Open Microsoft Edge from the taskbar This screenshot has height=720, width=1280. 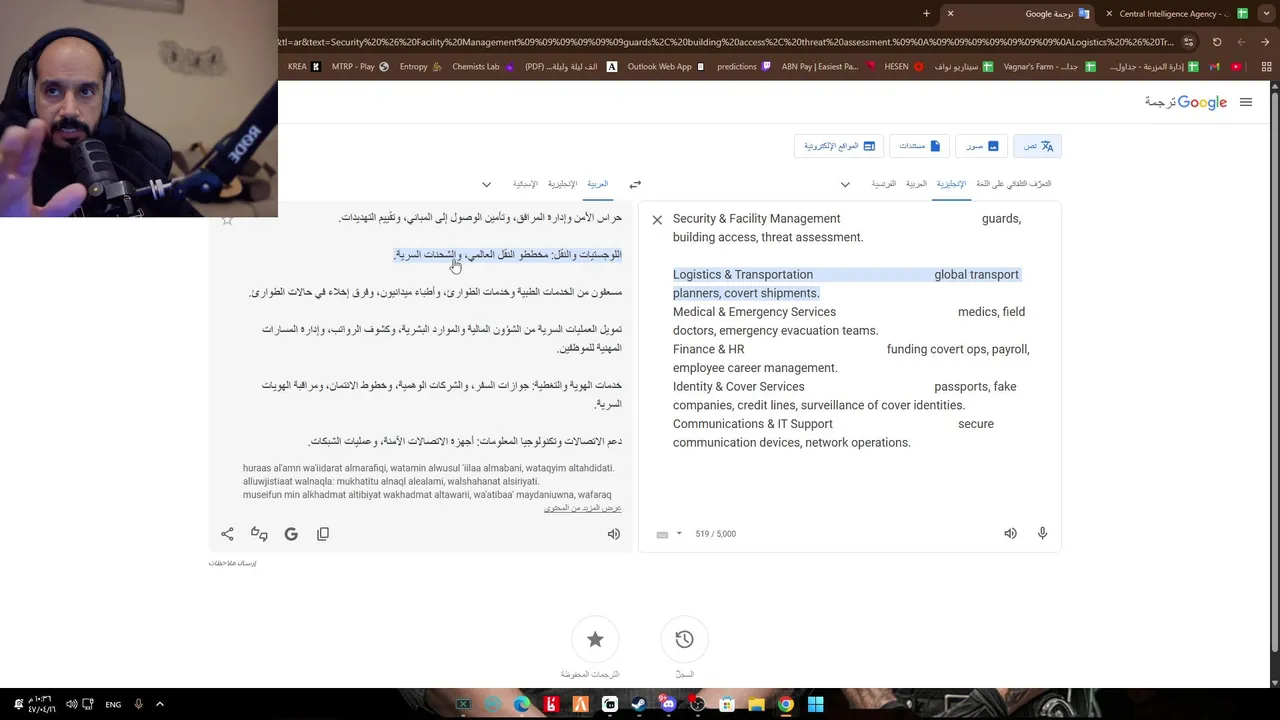(521, 704)
